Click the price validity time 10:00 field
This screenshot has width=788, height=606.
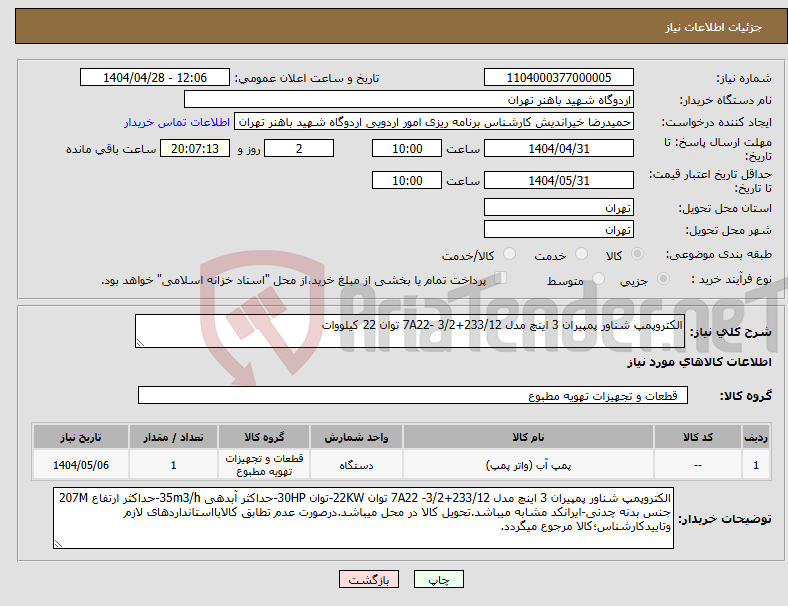pos(407,180)
